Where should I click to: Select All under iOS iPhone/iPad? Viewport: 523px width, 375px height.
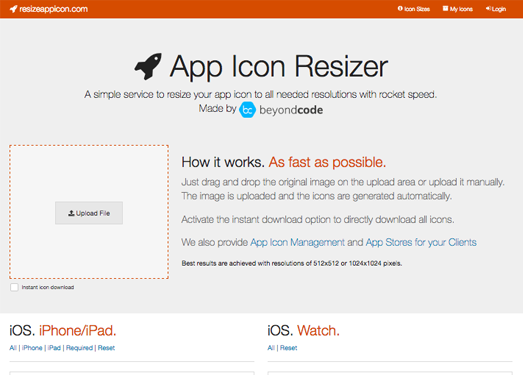(13, 348)
